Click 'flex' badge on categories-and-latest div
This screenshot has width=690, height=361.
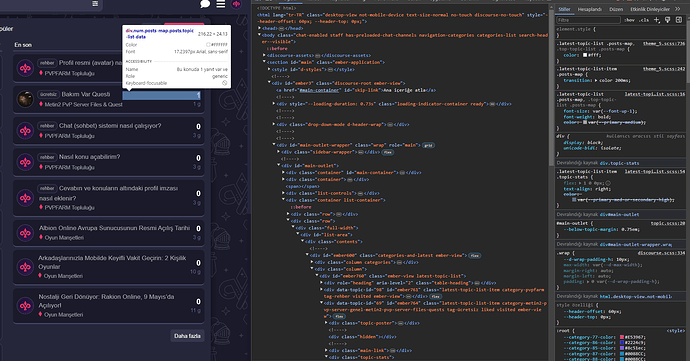coord(474,255)
